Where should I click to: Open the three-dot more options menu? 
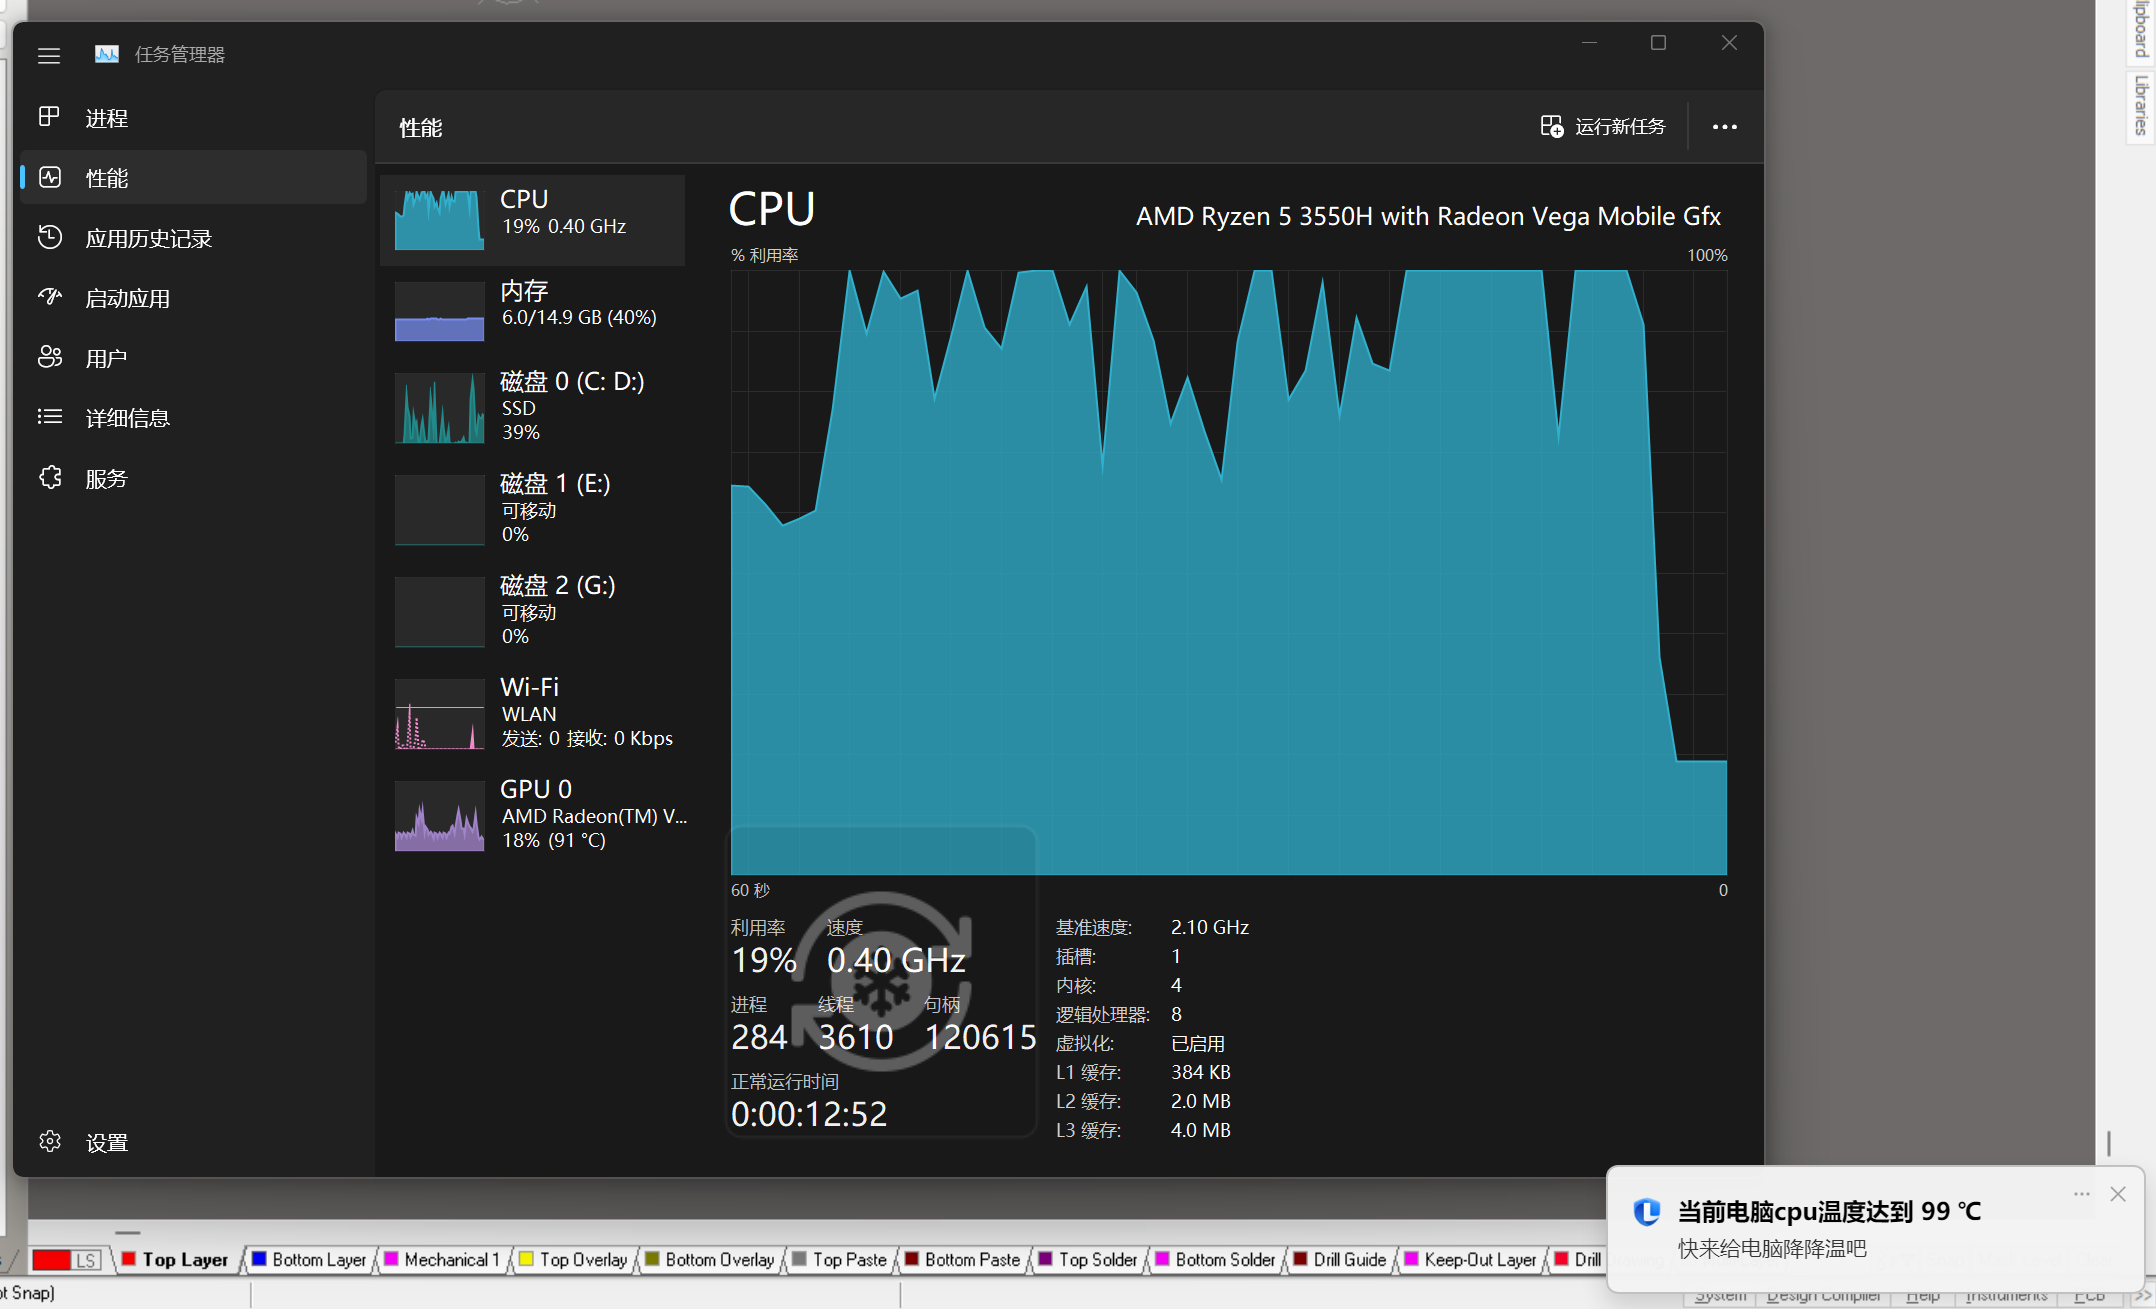coord(1725,127)
